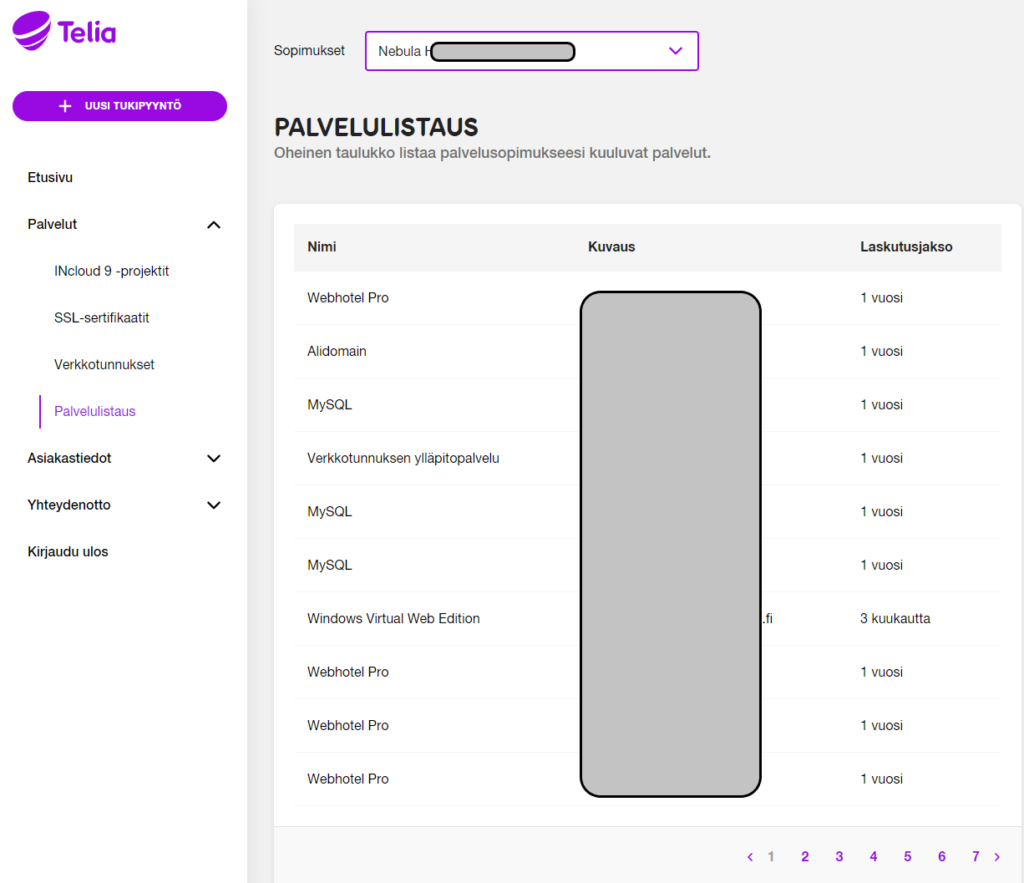
Task: Expand the Yhteydenotto section
Action: coord(214,505)
